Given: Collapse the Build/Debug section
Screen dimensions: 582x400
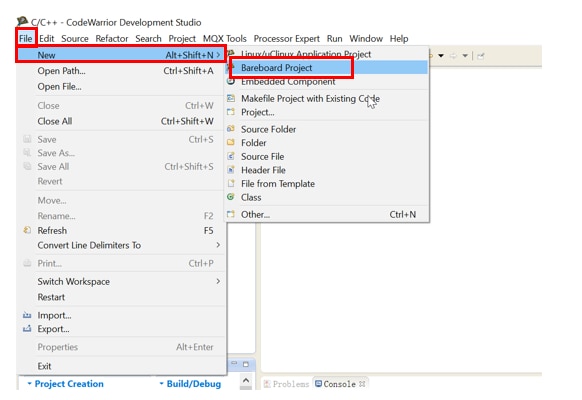Looking at the screenshot, I should [x=161, y=384].
